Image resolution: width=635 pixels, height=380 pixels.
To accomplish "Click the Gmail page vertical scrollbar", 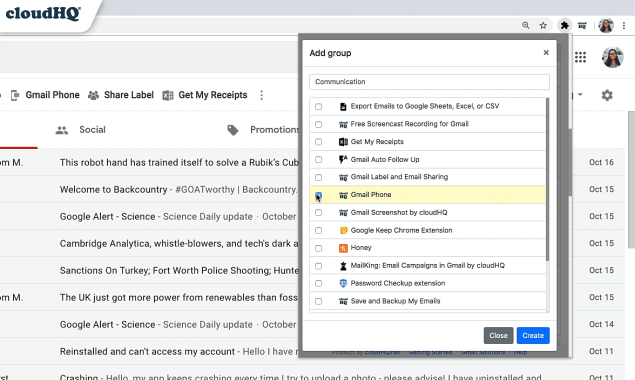I will [631, 179].
